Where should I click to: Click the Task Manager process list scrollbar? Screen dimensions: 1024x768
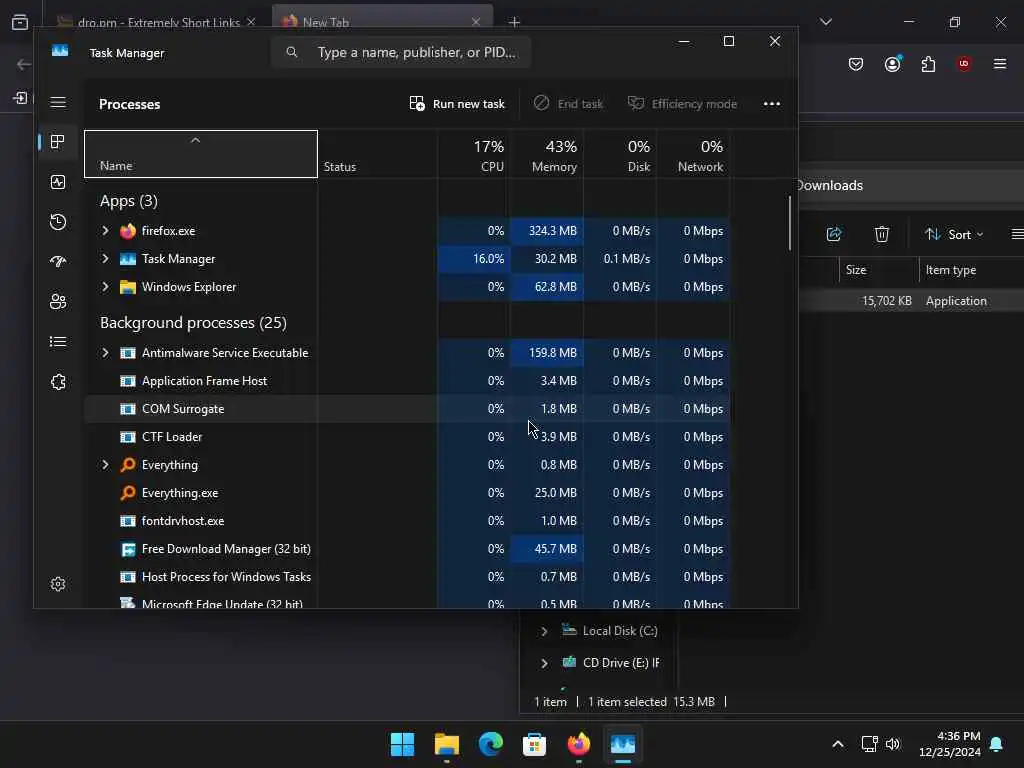[790, 223]
